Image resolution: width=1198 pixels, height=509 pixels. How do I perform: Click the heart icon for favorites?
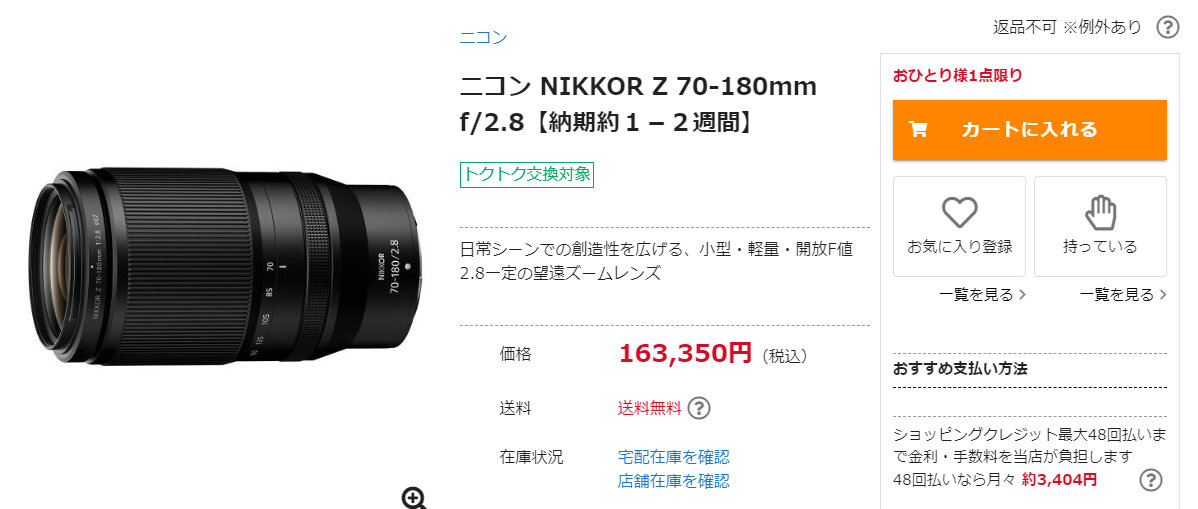click(x=960, y=212)
